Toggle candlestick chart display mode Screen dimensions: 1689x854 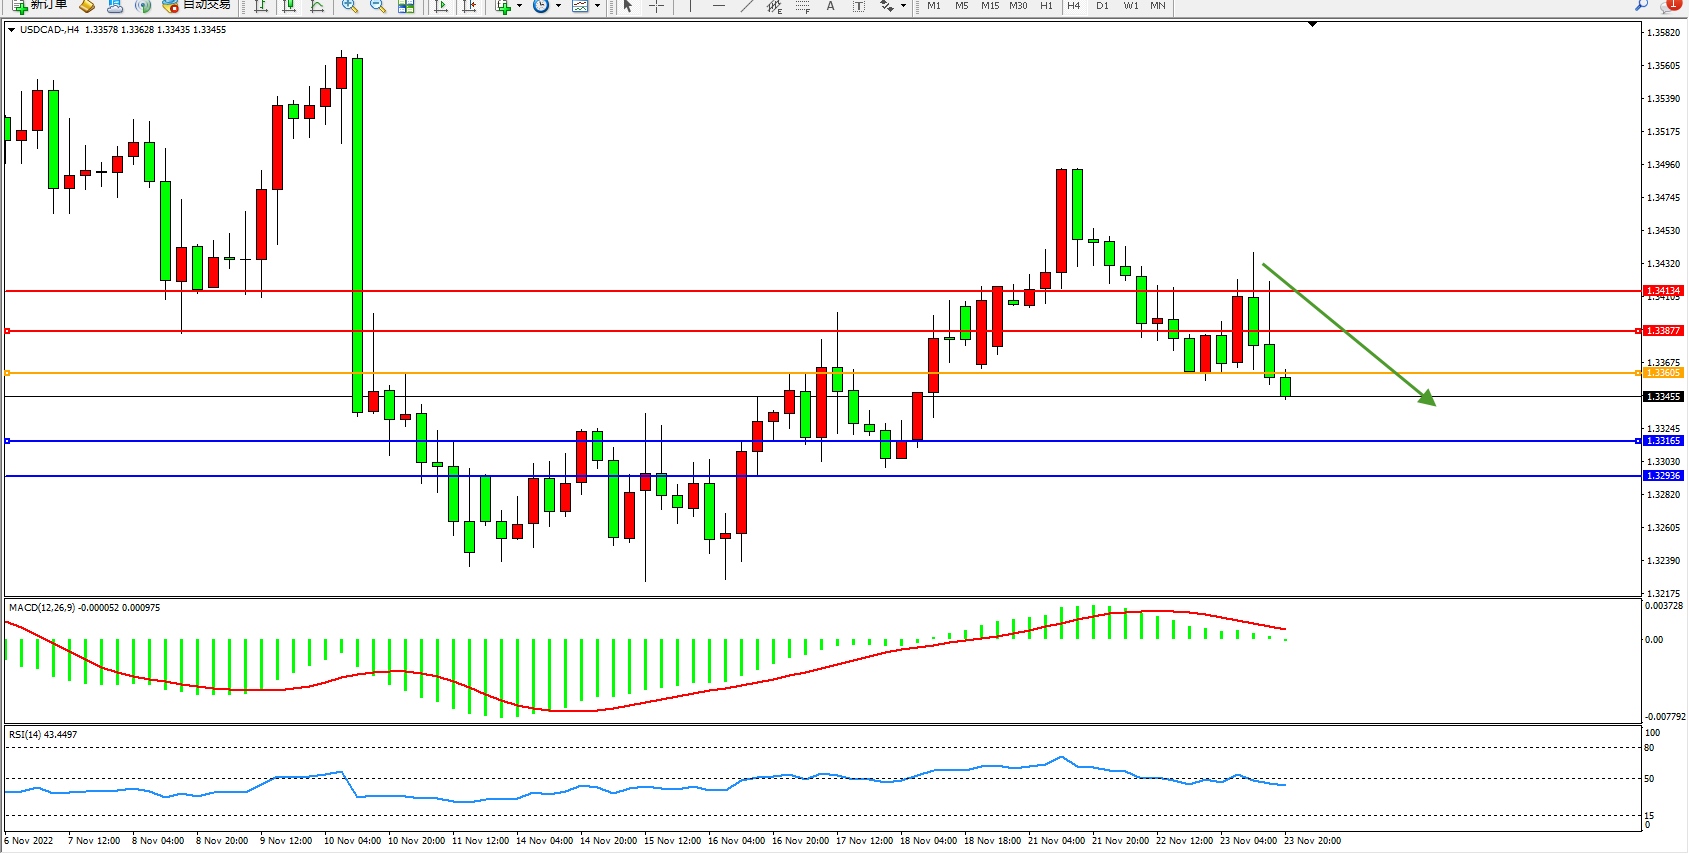point(289,6)
